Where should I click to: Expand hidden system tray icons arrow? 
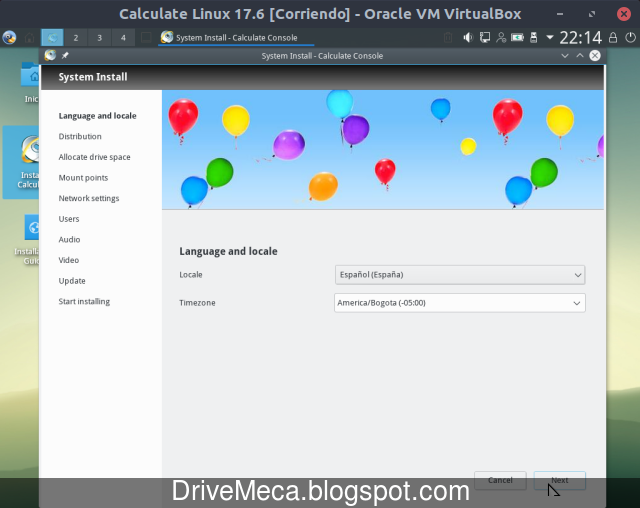click(x=550, y=38)
